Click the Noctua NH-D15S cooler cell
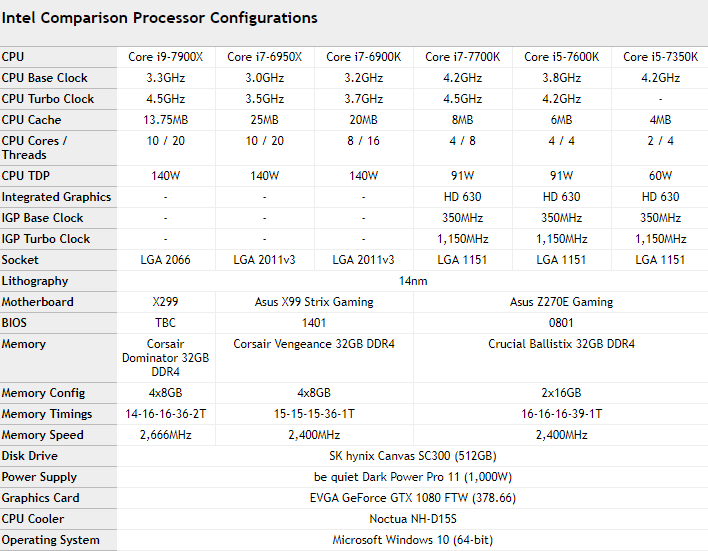The image size is (708, 551). coord(413,519)
